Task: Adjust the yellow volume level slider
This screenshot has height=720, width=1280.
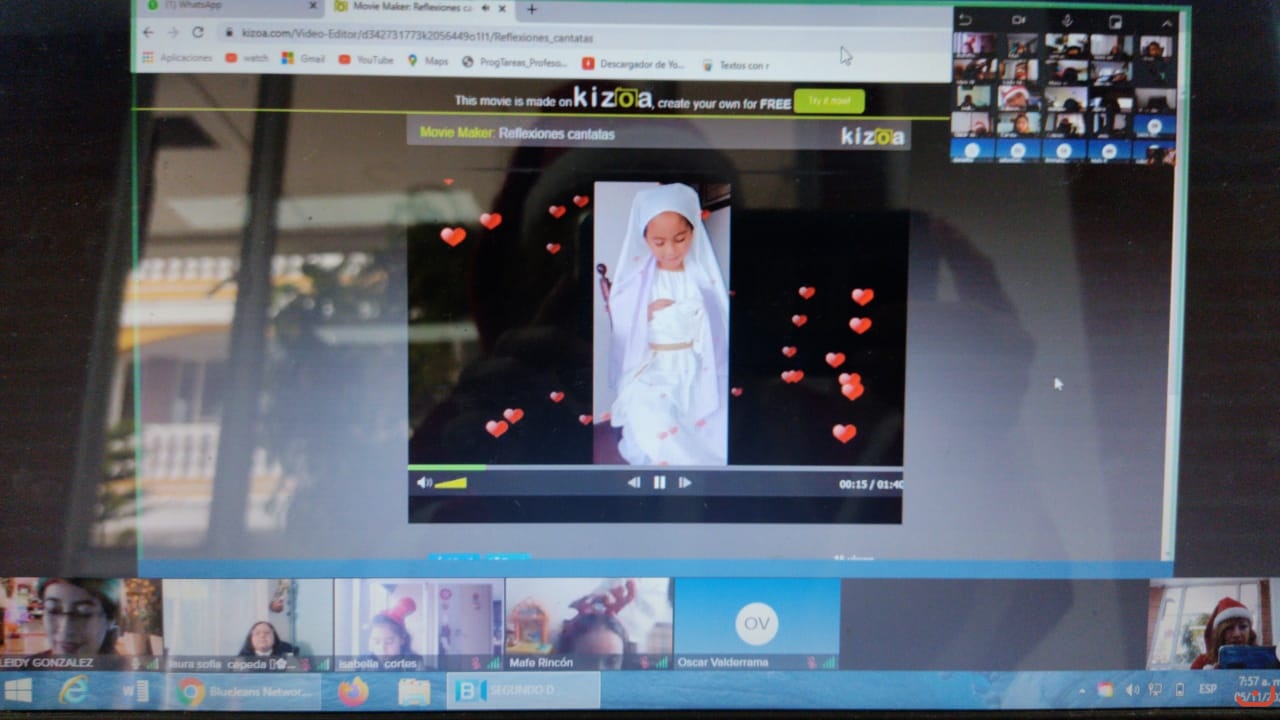Action: coord(451,484)
